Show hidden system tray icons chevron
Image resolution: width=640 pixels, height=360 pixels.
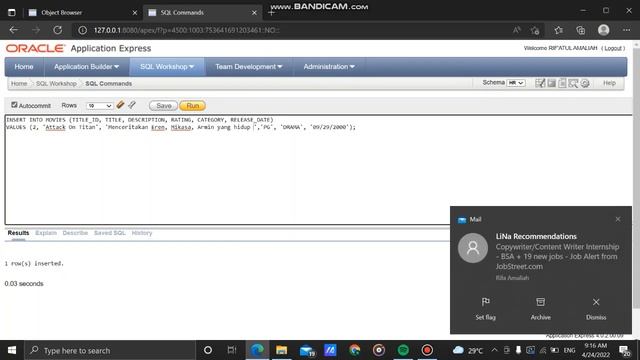point(494,350)
